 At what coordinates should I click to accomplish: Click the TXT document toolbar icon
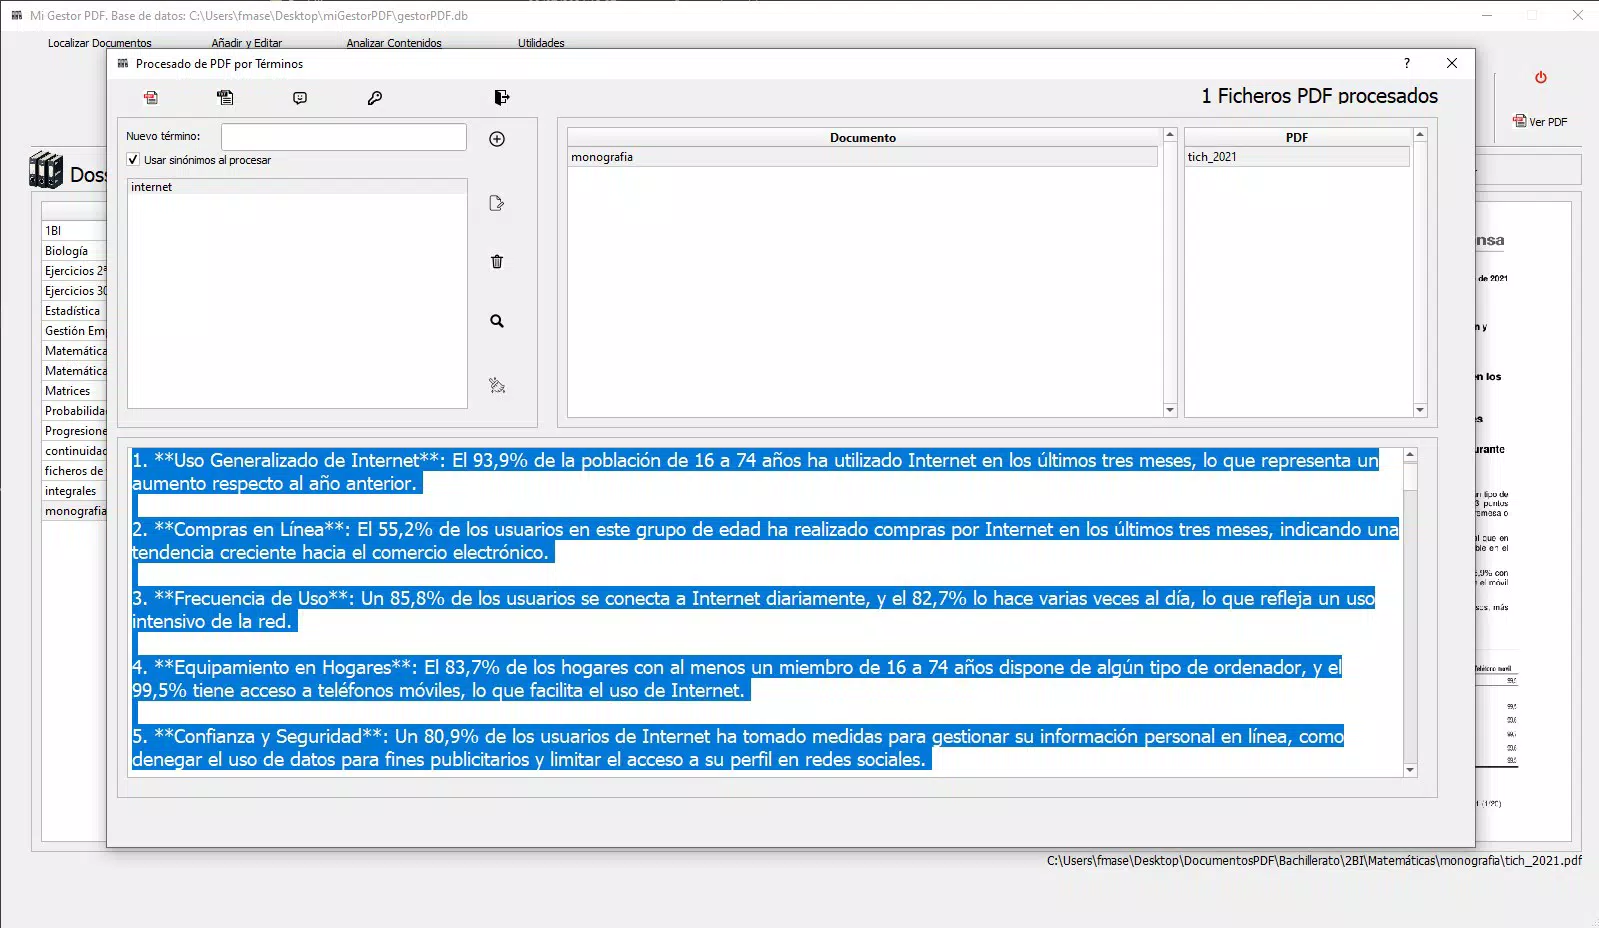225,98
